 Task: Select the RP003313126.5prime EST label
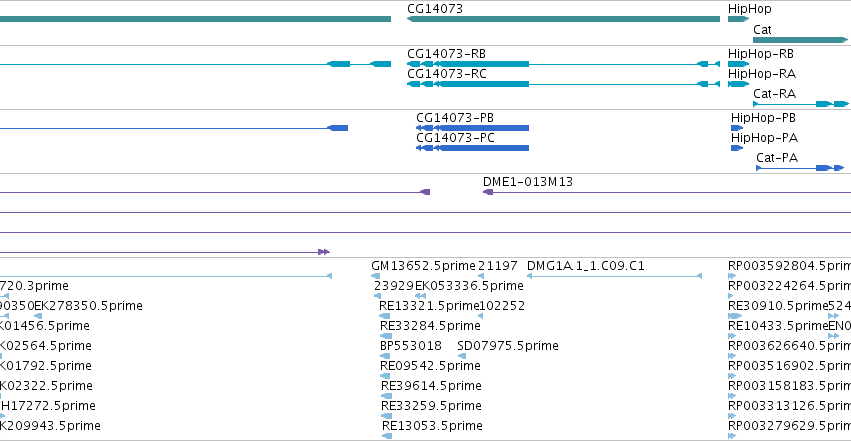[789, 406]
